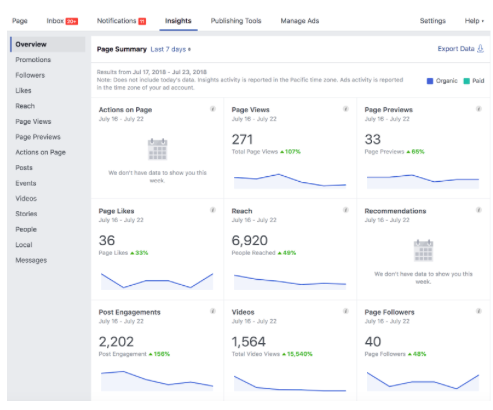The width and height of the screenshot is (493, 410).
Task: Open Posts in the sidebar
Action: click(x=24, y=168)
